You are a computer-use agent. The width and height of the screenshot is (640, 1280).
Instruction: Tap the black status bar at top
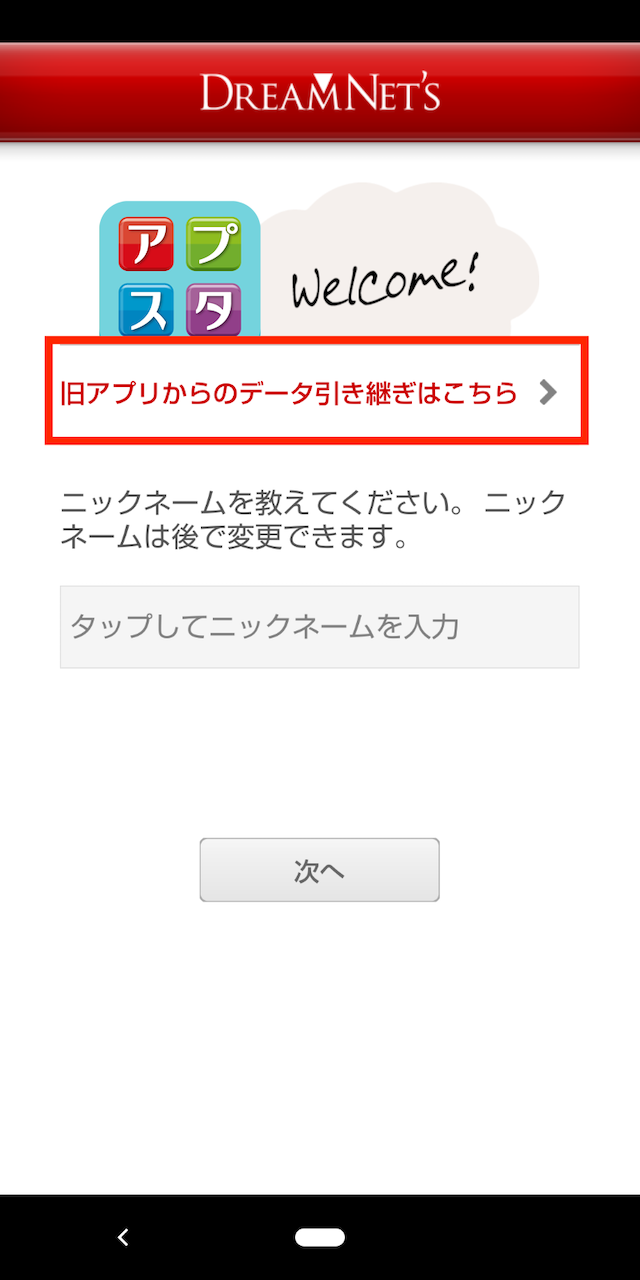[x=320, y=21]
